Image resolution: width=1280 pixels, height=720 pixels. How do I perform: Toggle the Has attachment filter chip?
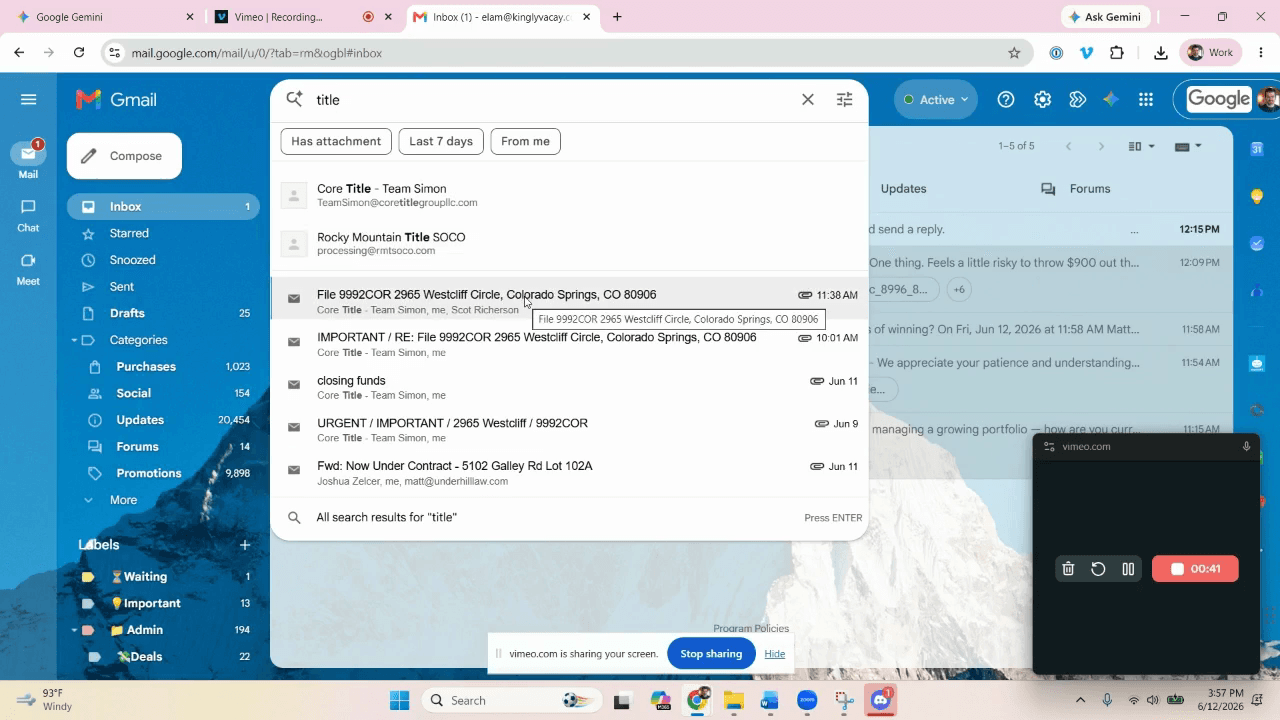click(x=336, y=141)
